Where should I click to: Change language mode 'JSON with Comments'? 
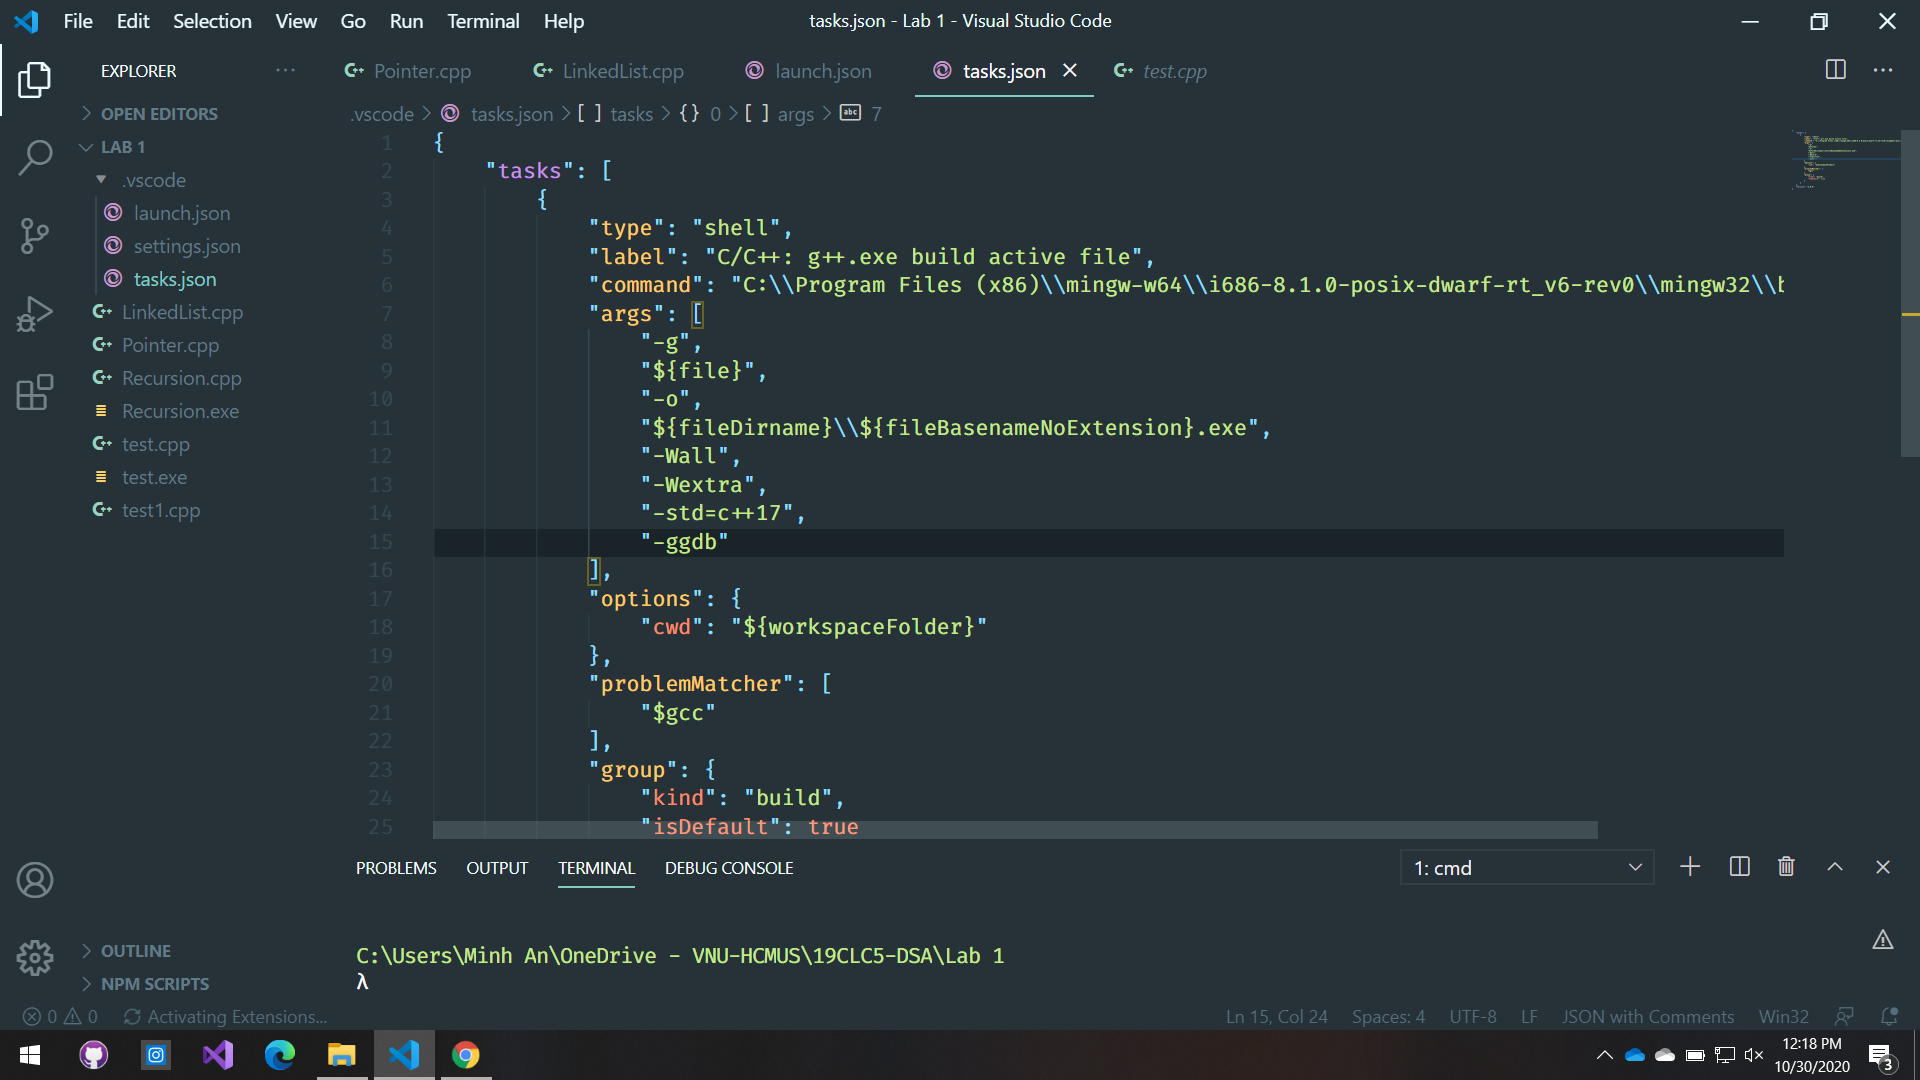(1648, 1016)
